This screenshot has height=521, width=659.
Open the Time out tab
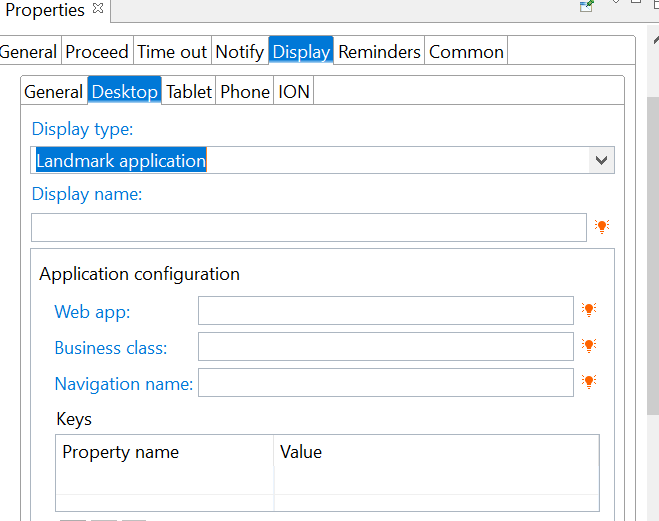coord(172,52)
